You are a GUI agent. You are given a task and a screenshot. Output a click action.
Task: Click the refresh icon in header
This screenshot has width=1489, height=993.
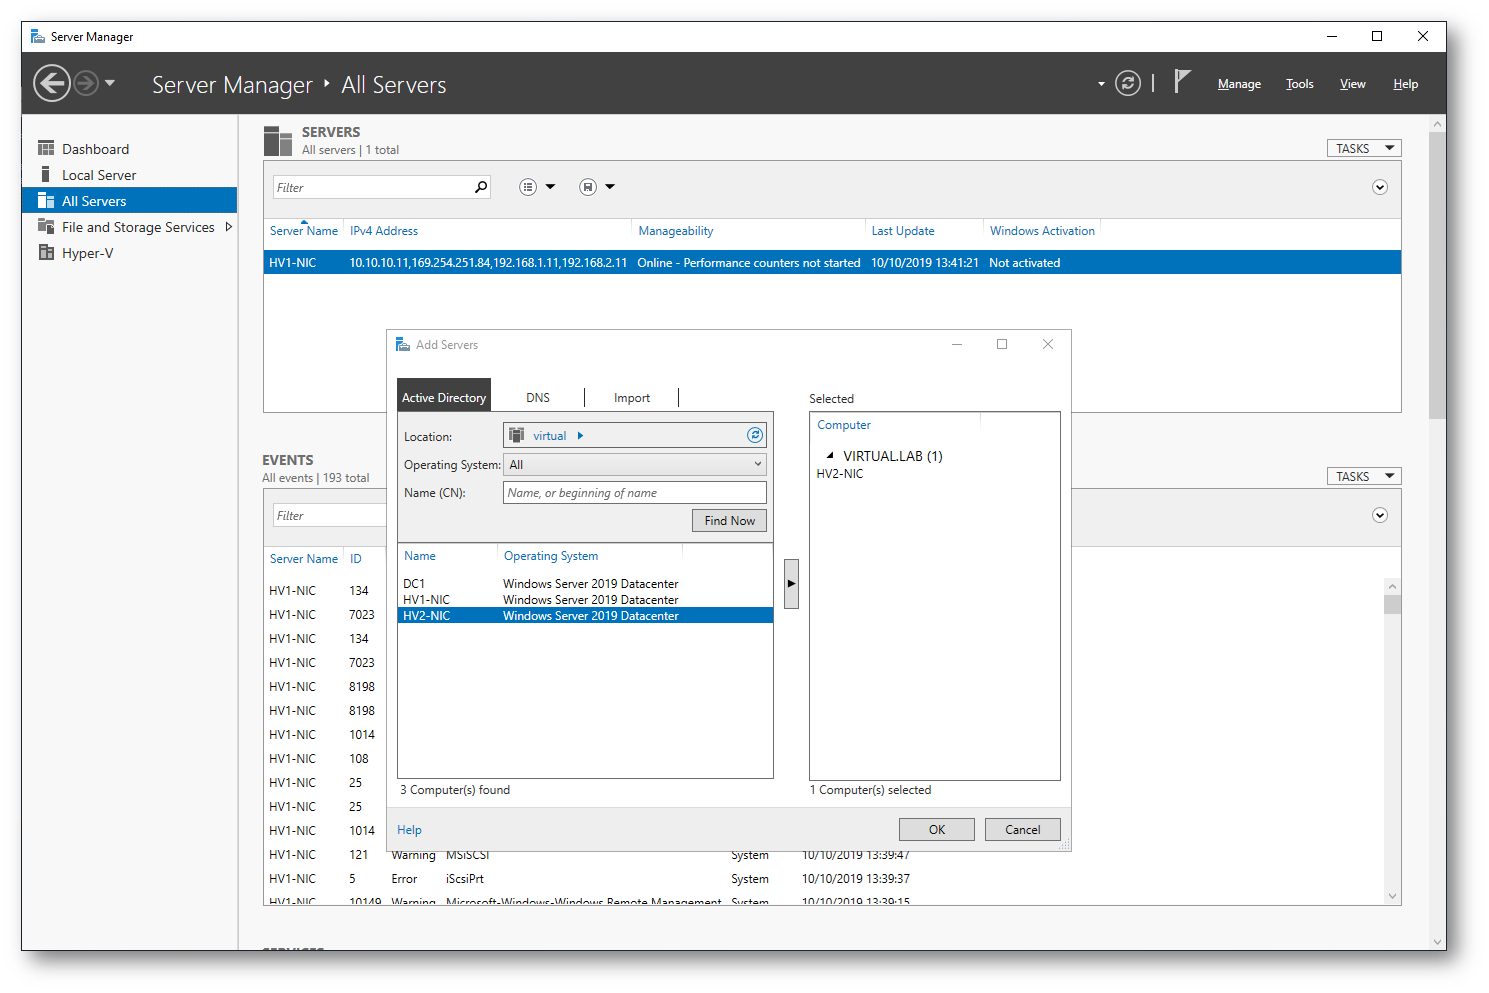pyautogui.click(x=1128, y=83)
